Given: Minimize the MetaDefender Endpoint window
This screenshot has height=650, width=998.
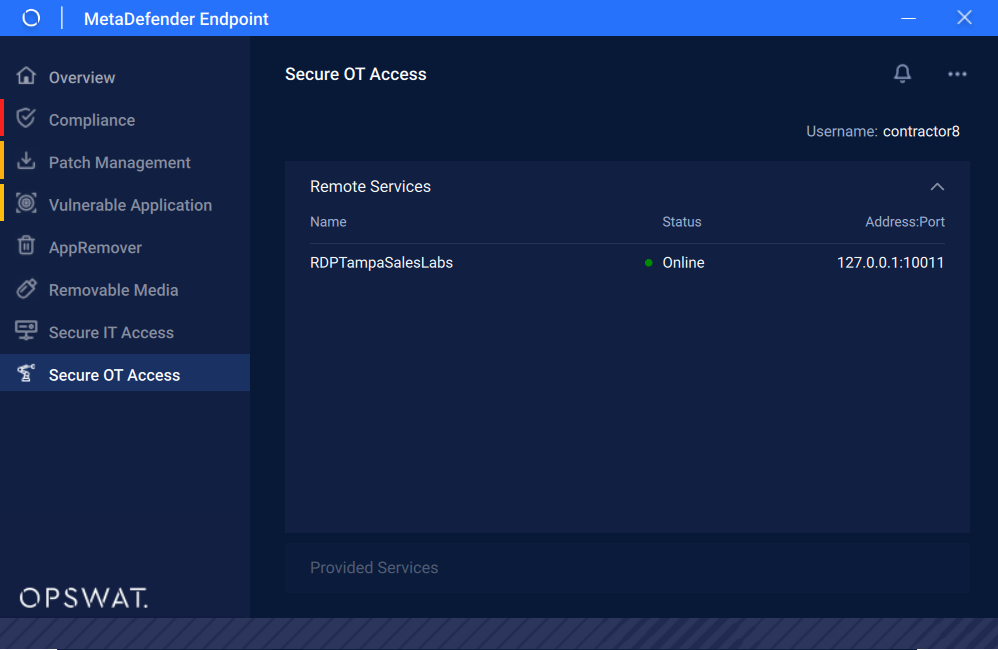Looking at the screenshot, I should (x=908, y=18).
